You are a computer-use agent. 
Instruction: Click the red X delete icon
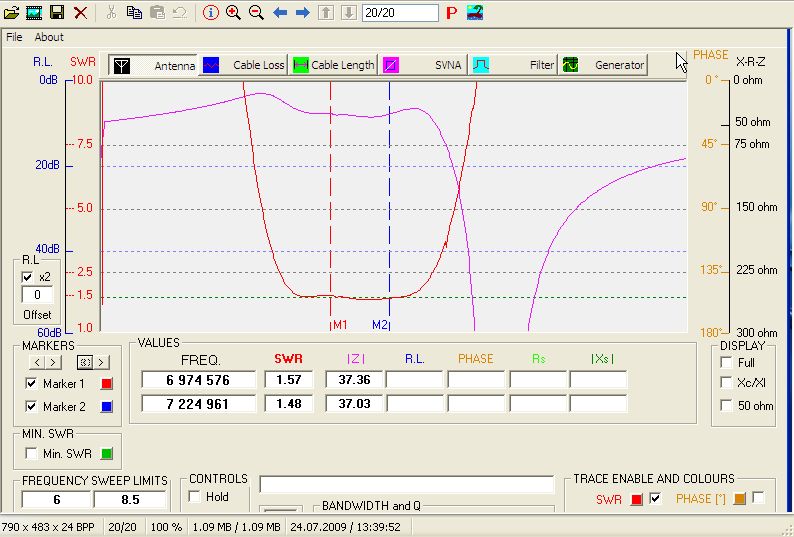tap(80, 13)
